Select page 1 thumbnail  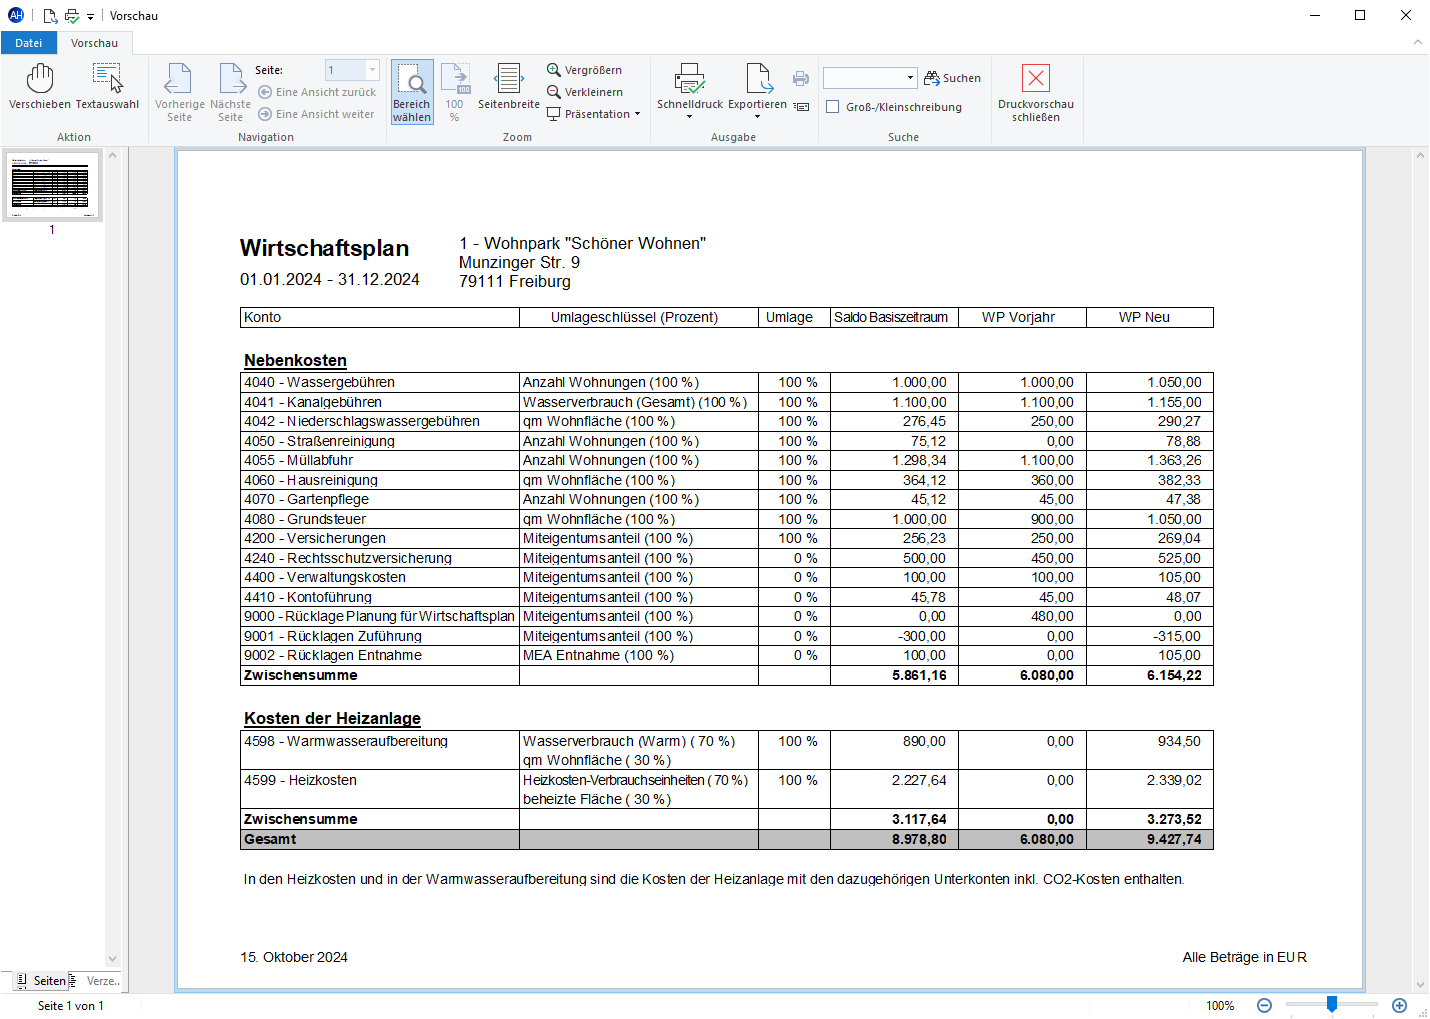[52, 186]
